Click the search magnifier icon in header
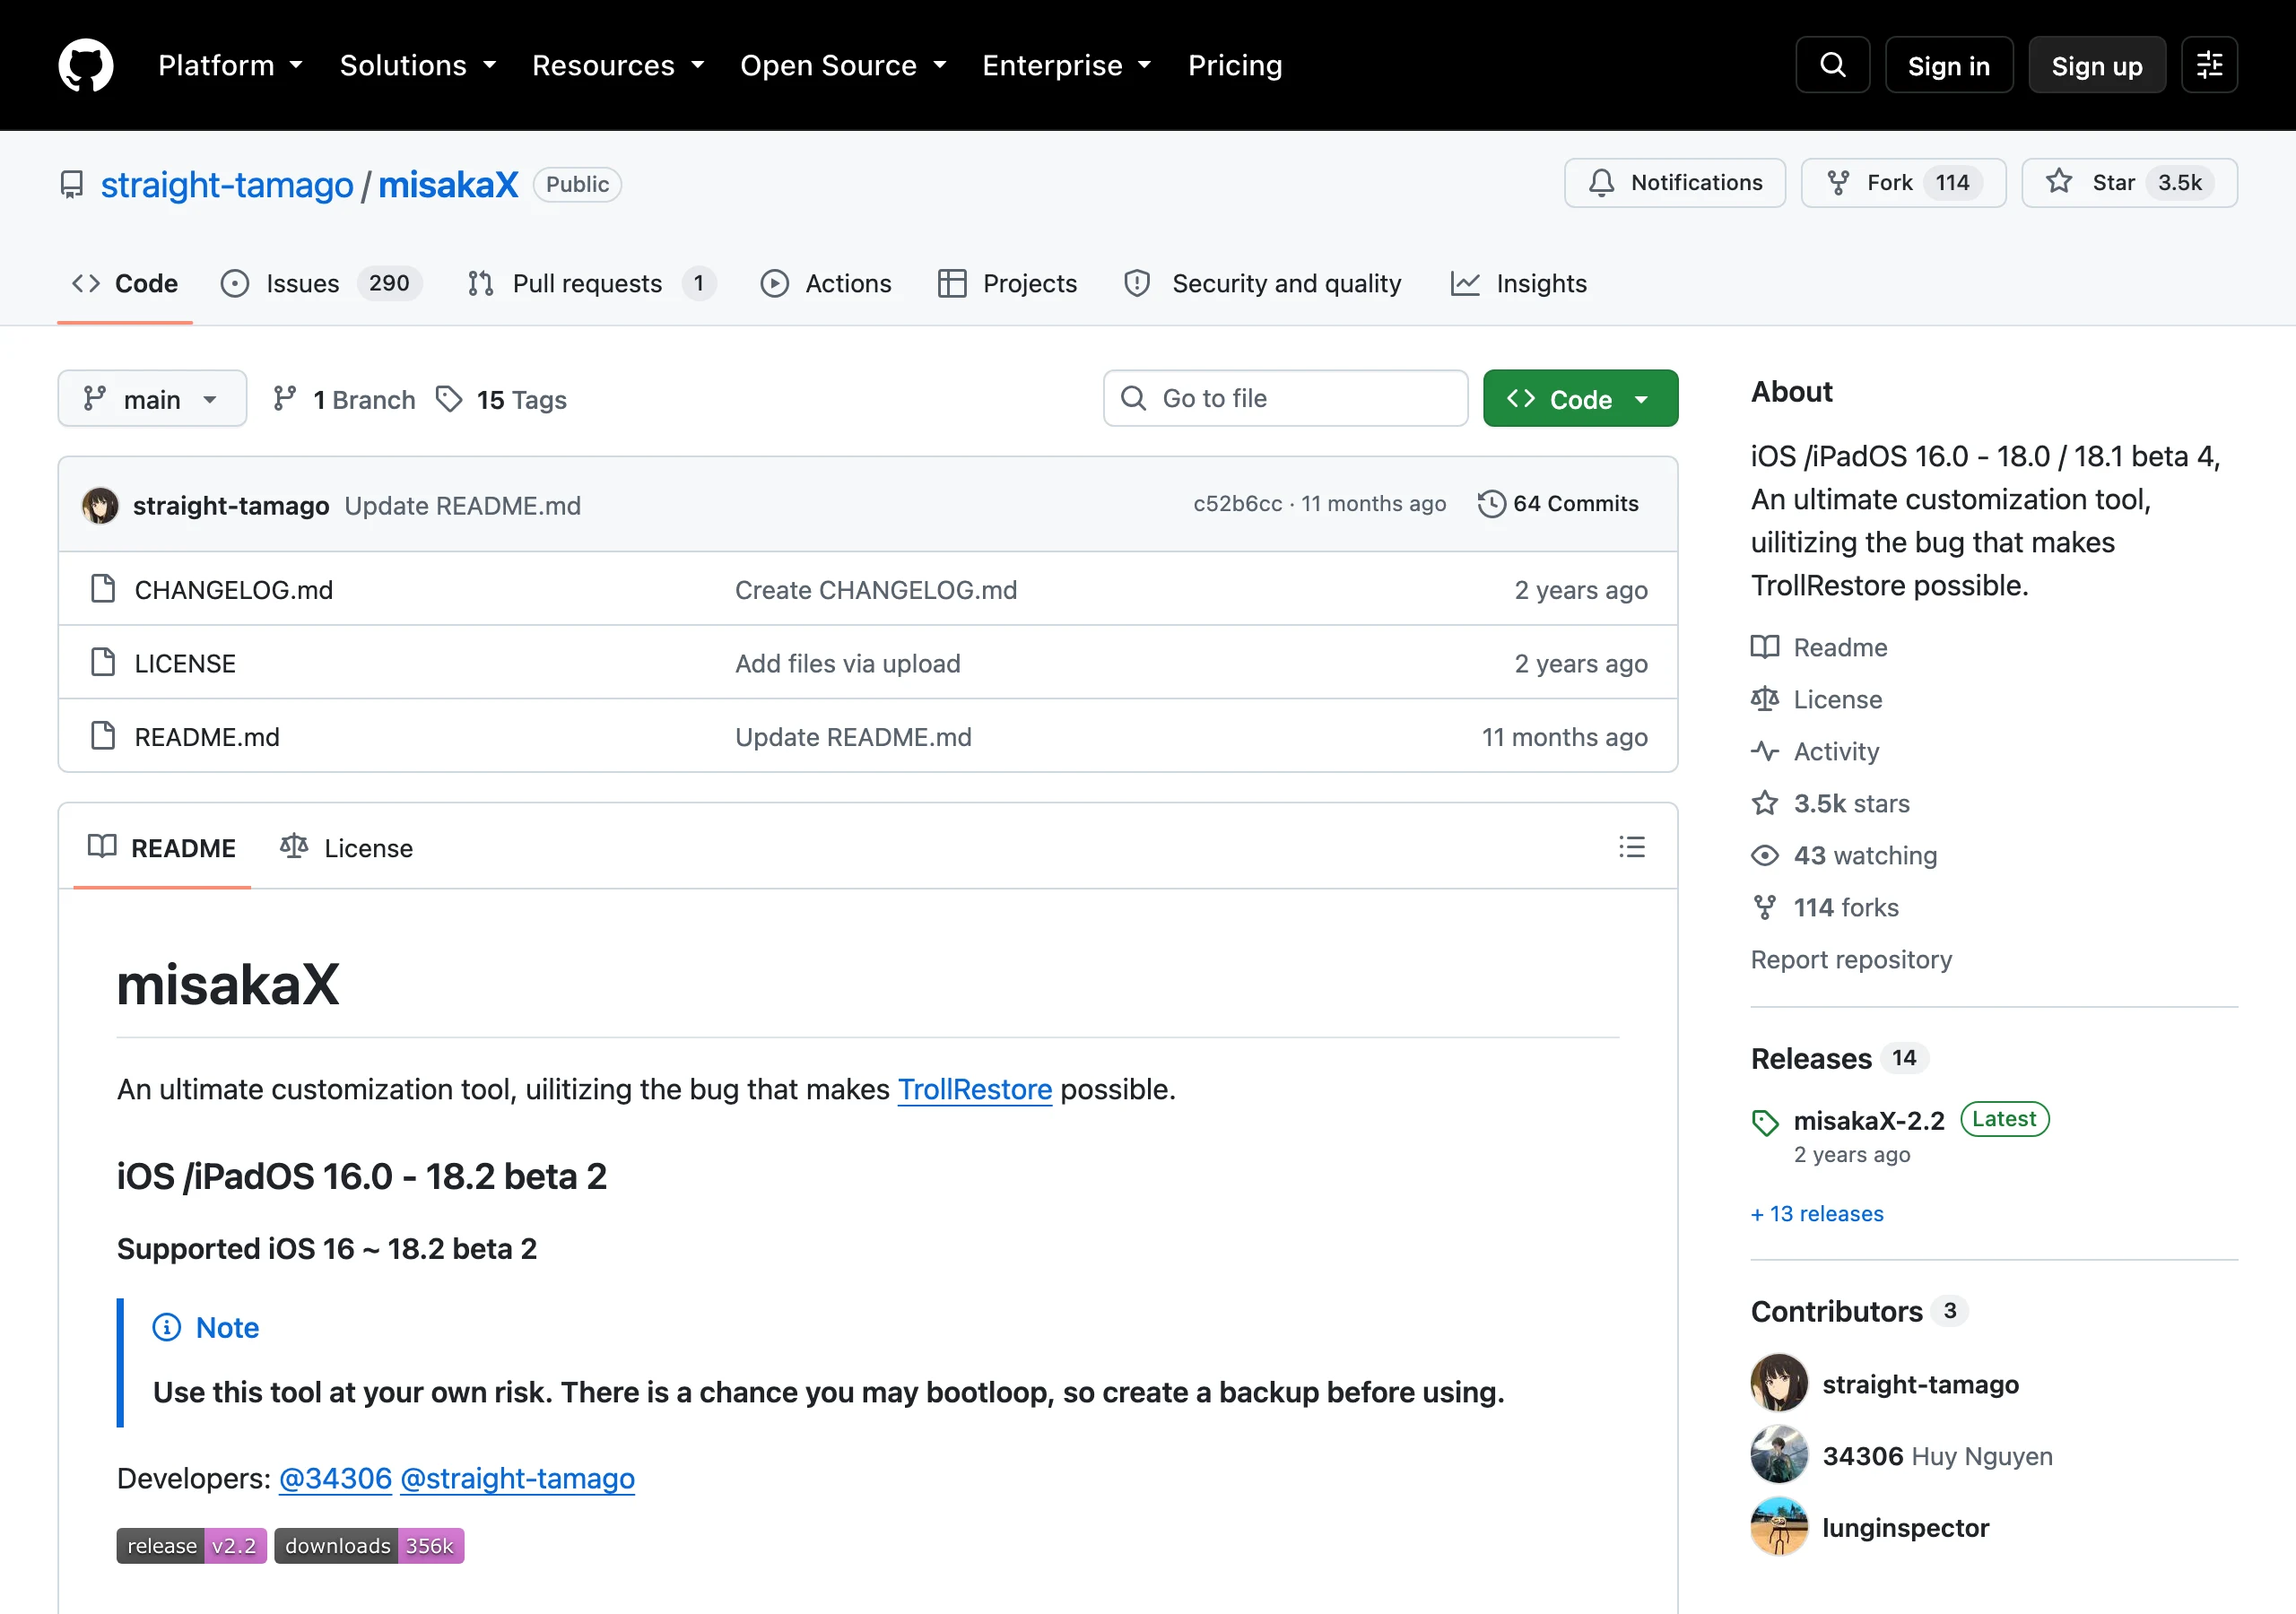 pos(1832,65)
